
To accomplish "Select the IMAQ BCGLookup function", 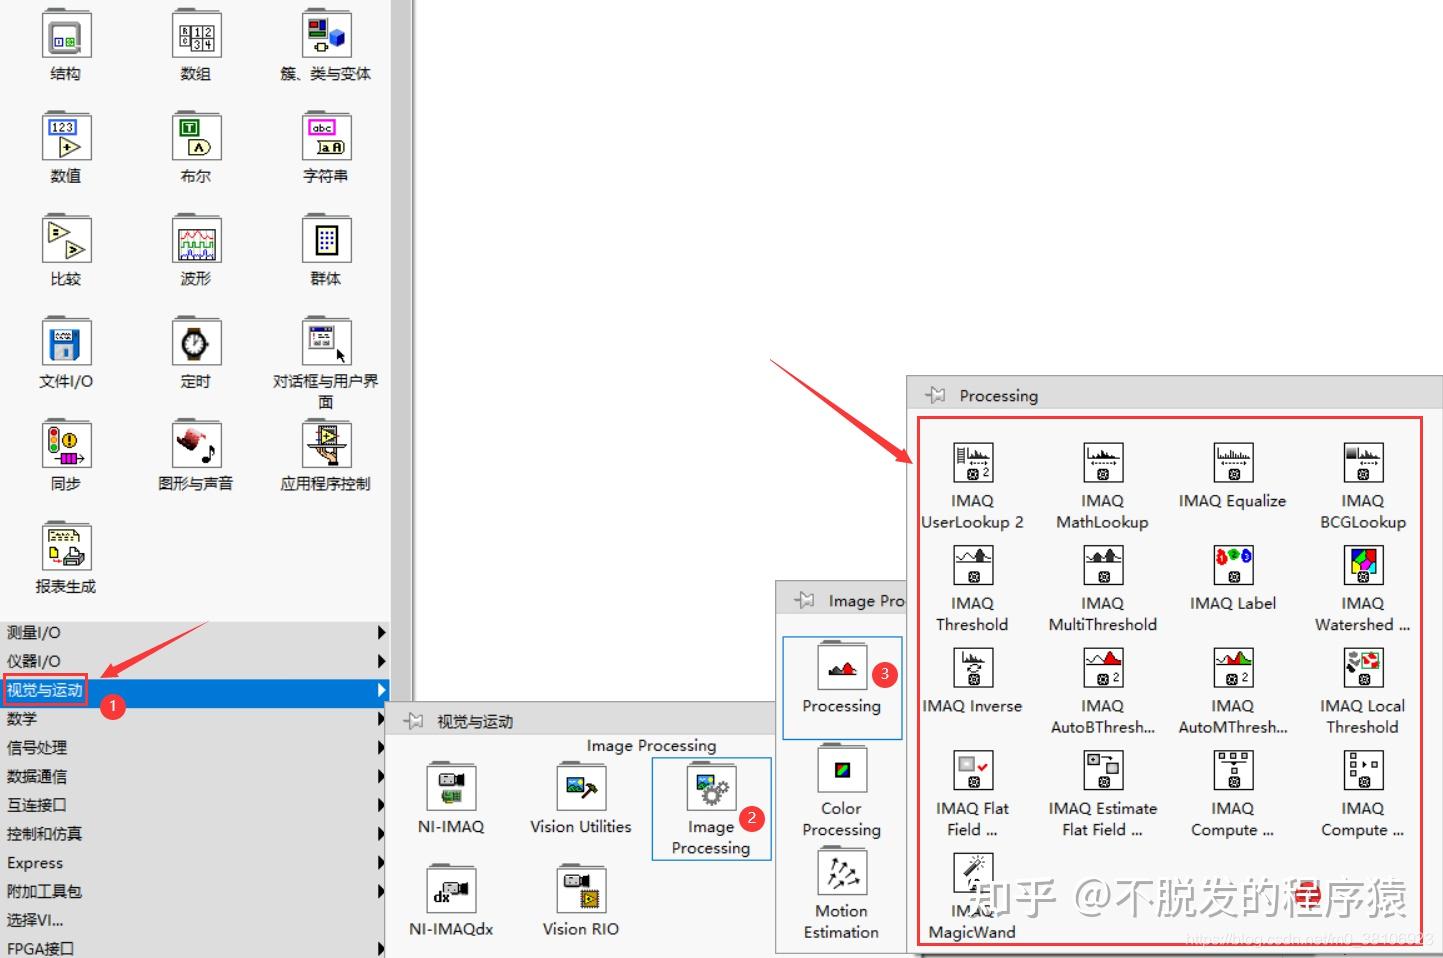I will point(1362,462).
